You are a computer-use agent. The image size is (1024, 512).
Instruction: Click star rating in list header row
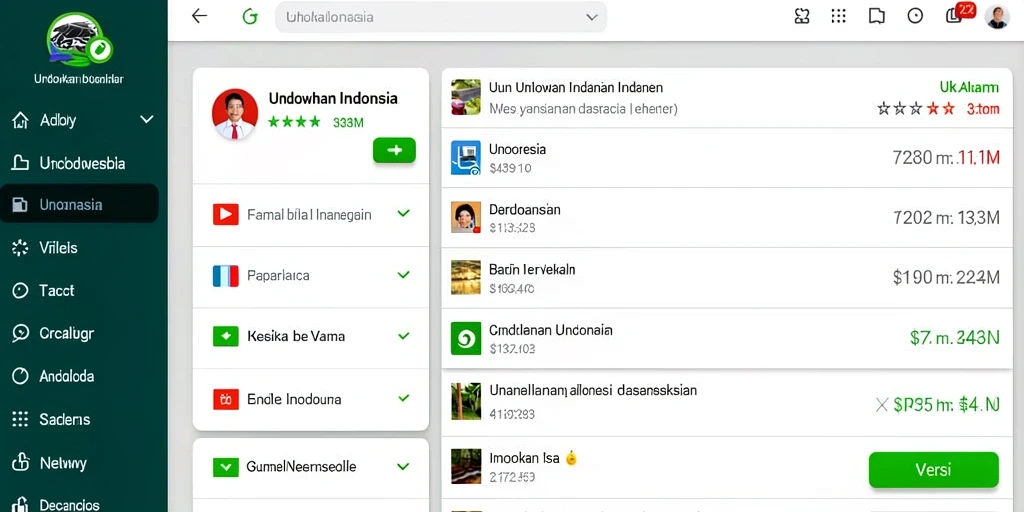tap(916, 109)
